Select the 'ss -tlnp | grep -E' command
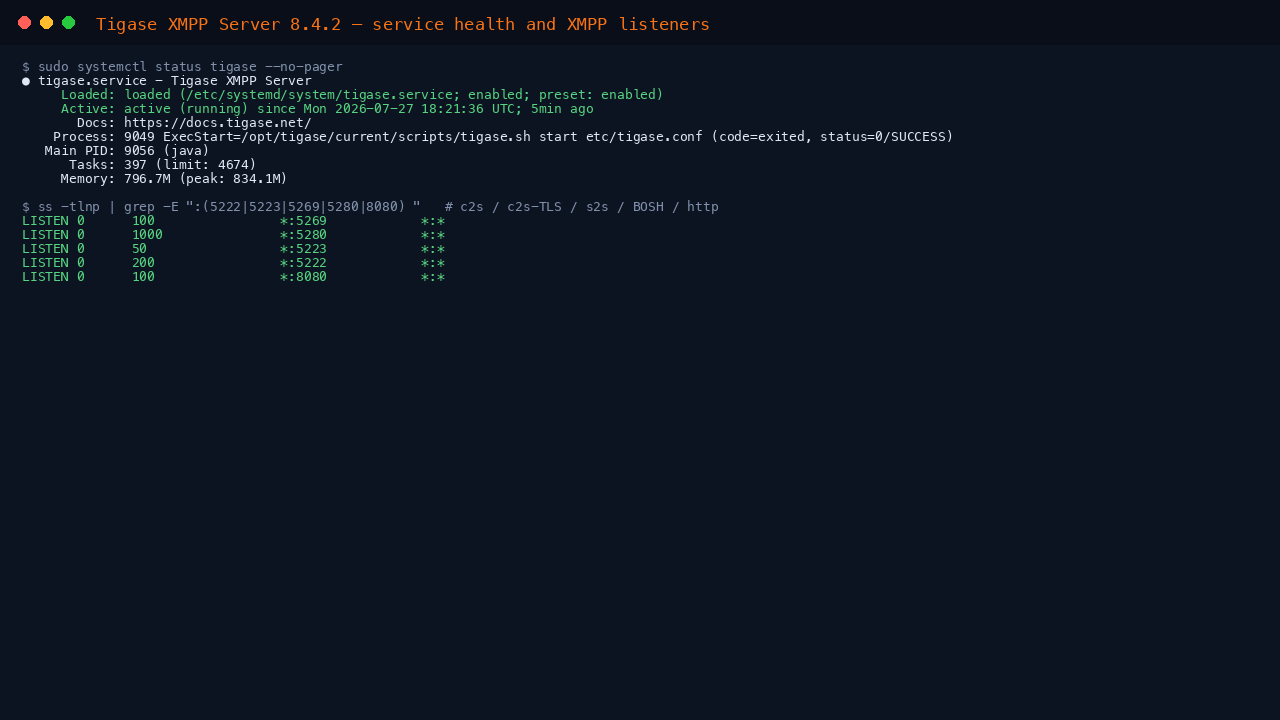Image resolution: width=1280 pixels, height=720 pixels. point(221,207)
